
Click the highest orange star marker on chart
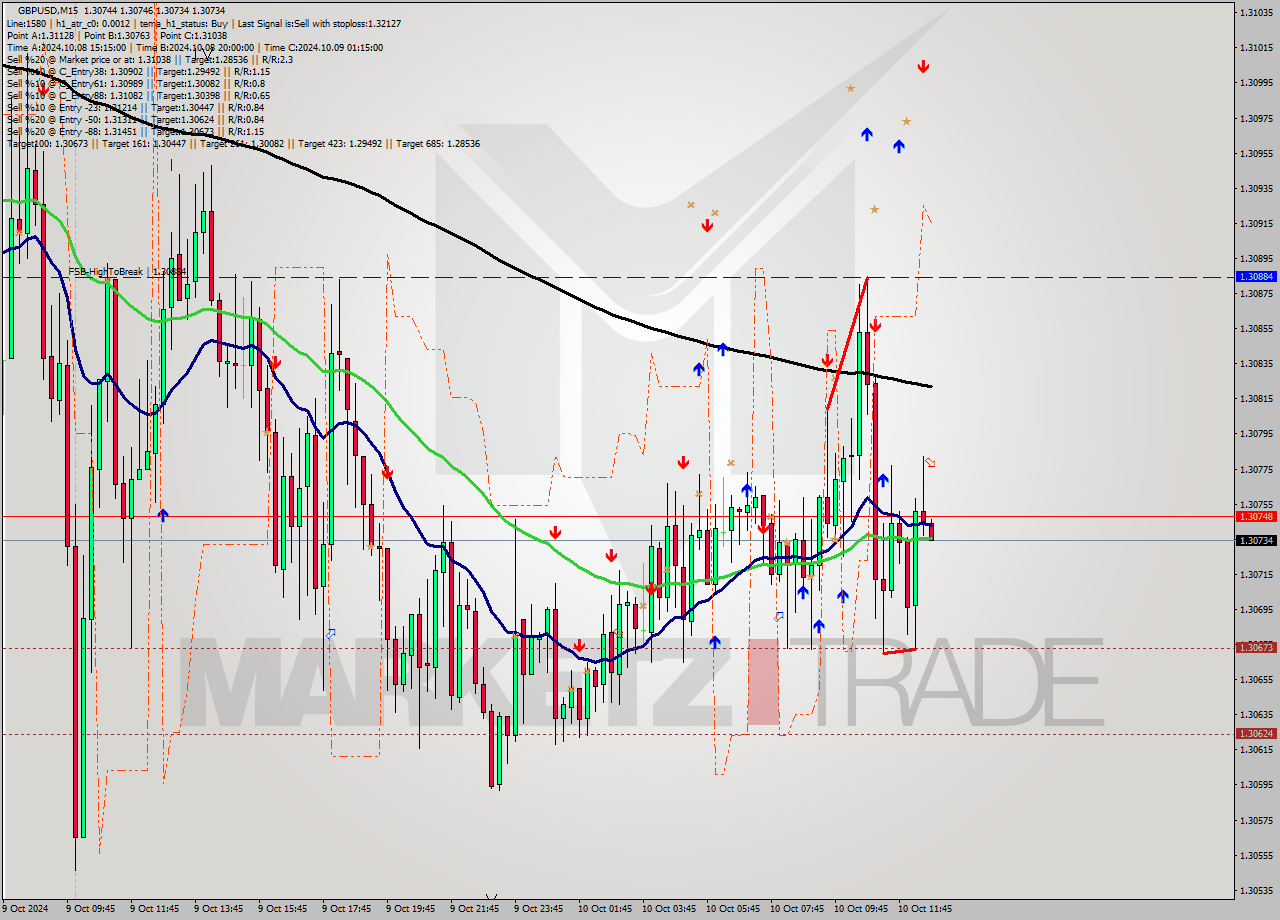850,88
